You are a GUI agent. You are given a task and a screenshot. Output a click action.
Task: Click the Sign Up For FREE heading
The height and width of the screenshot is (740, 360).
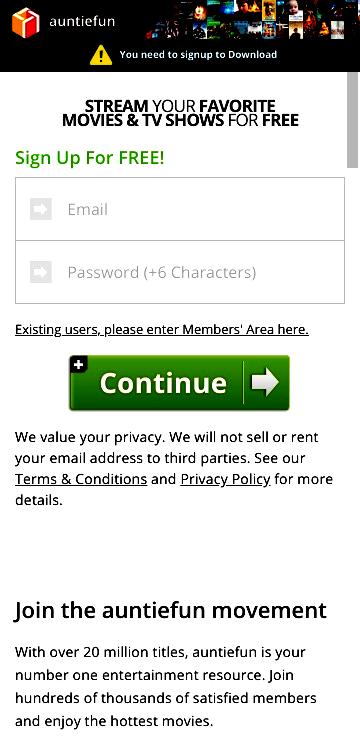pyautogui.click(x=90, y=158)
